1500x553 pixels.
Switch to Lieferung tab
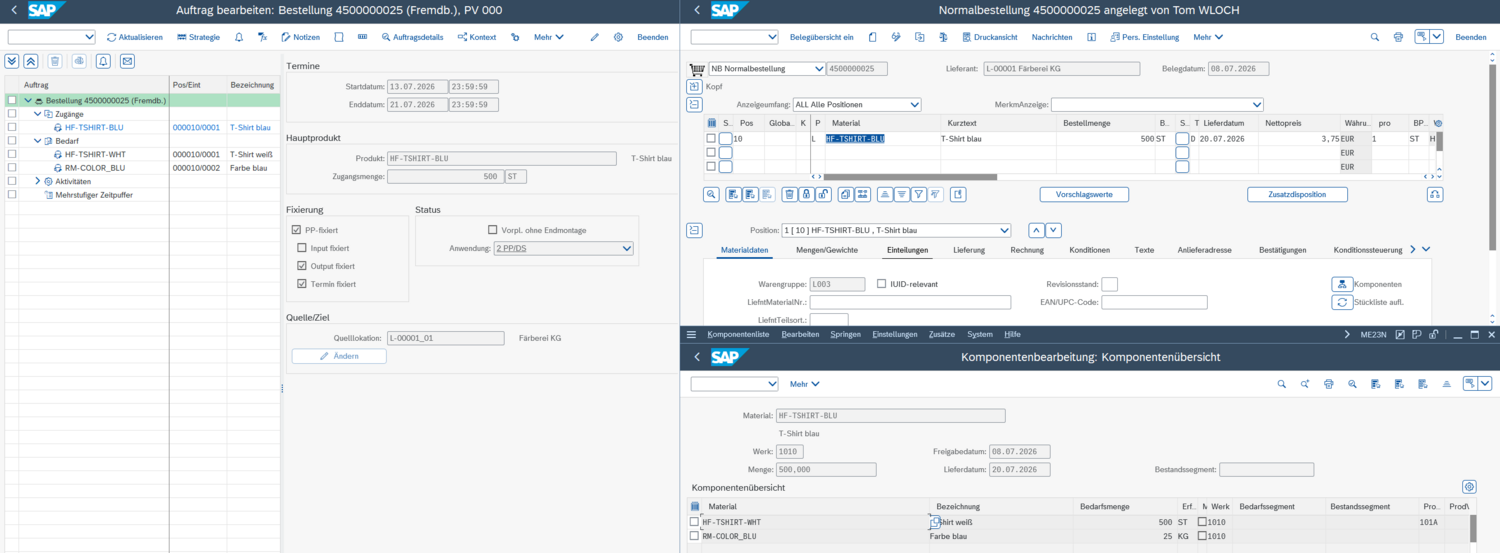(969, 250)
